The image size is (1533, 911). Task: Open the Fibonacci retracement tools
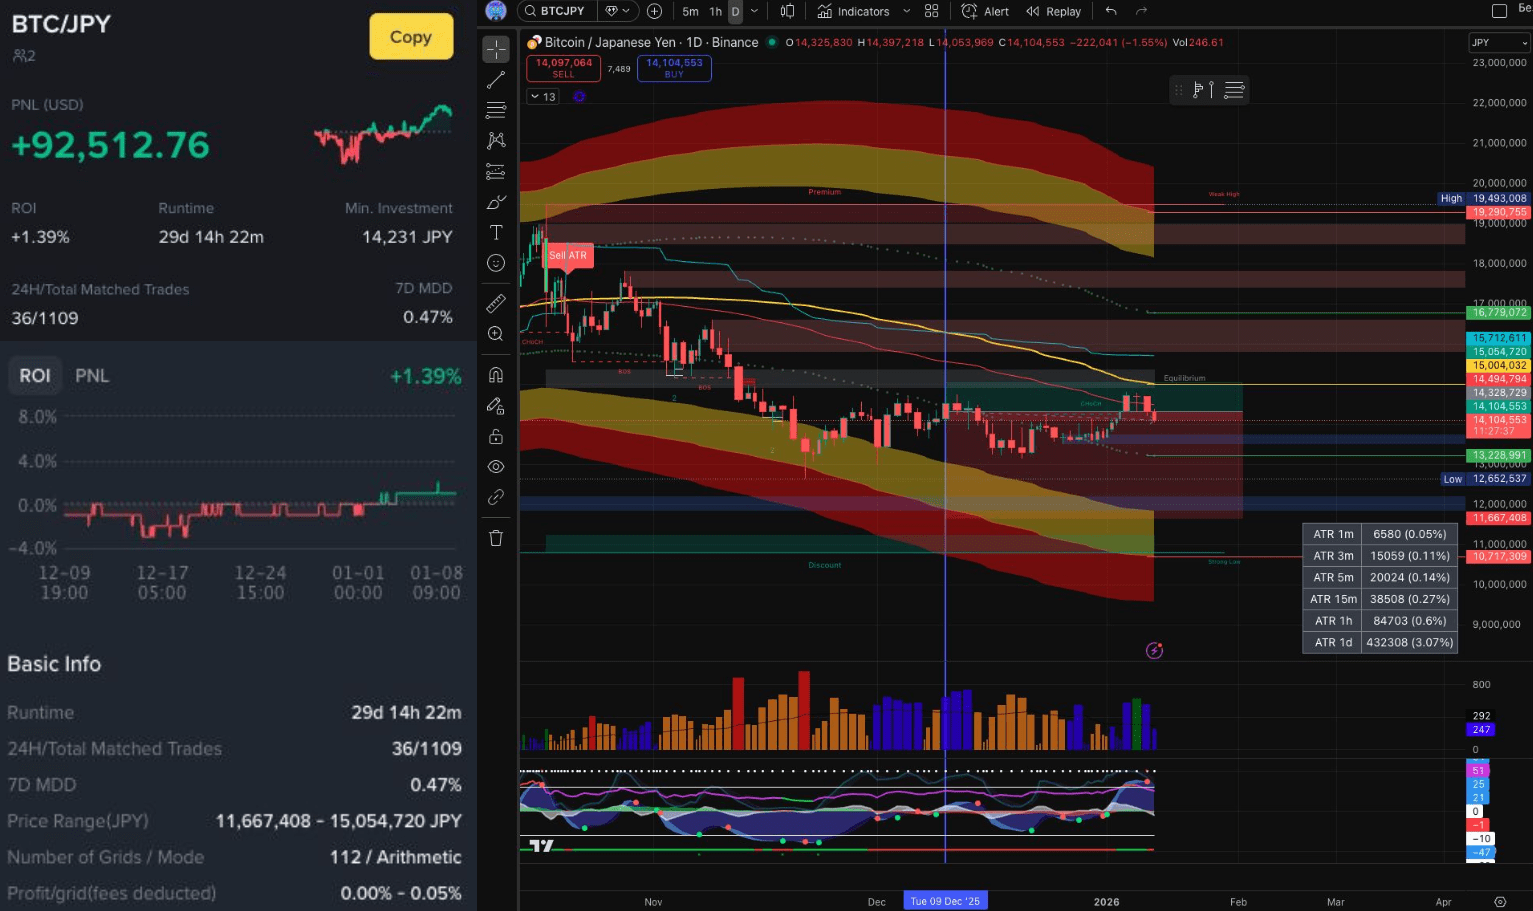(x=496, y=110)
